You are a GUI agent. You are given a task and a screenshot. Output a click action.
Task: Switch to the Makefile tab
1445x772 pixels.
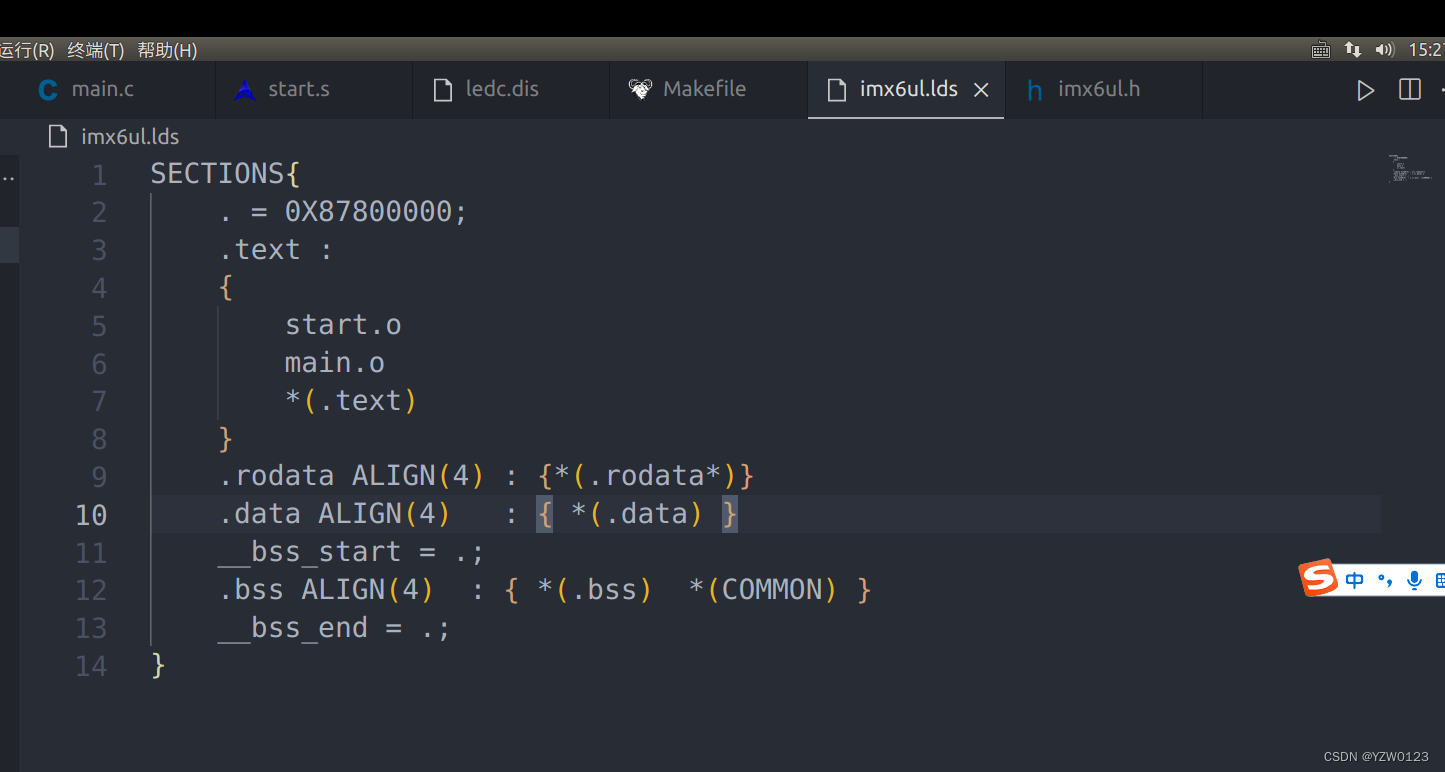708,90
